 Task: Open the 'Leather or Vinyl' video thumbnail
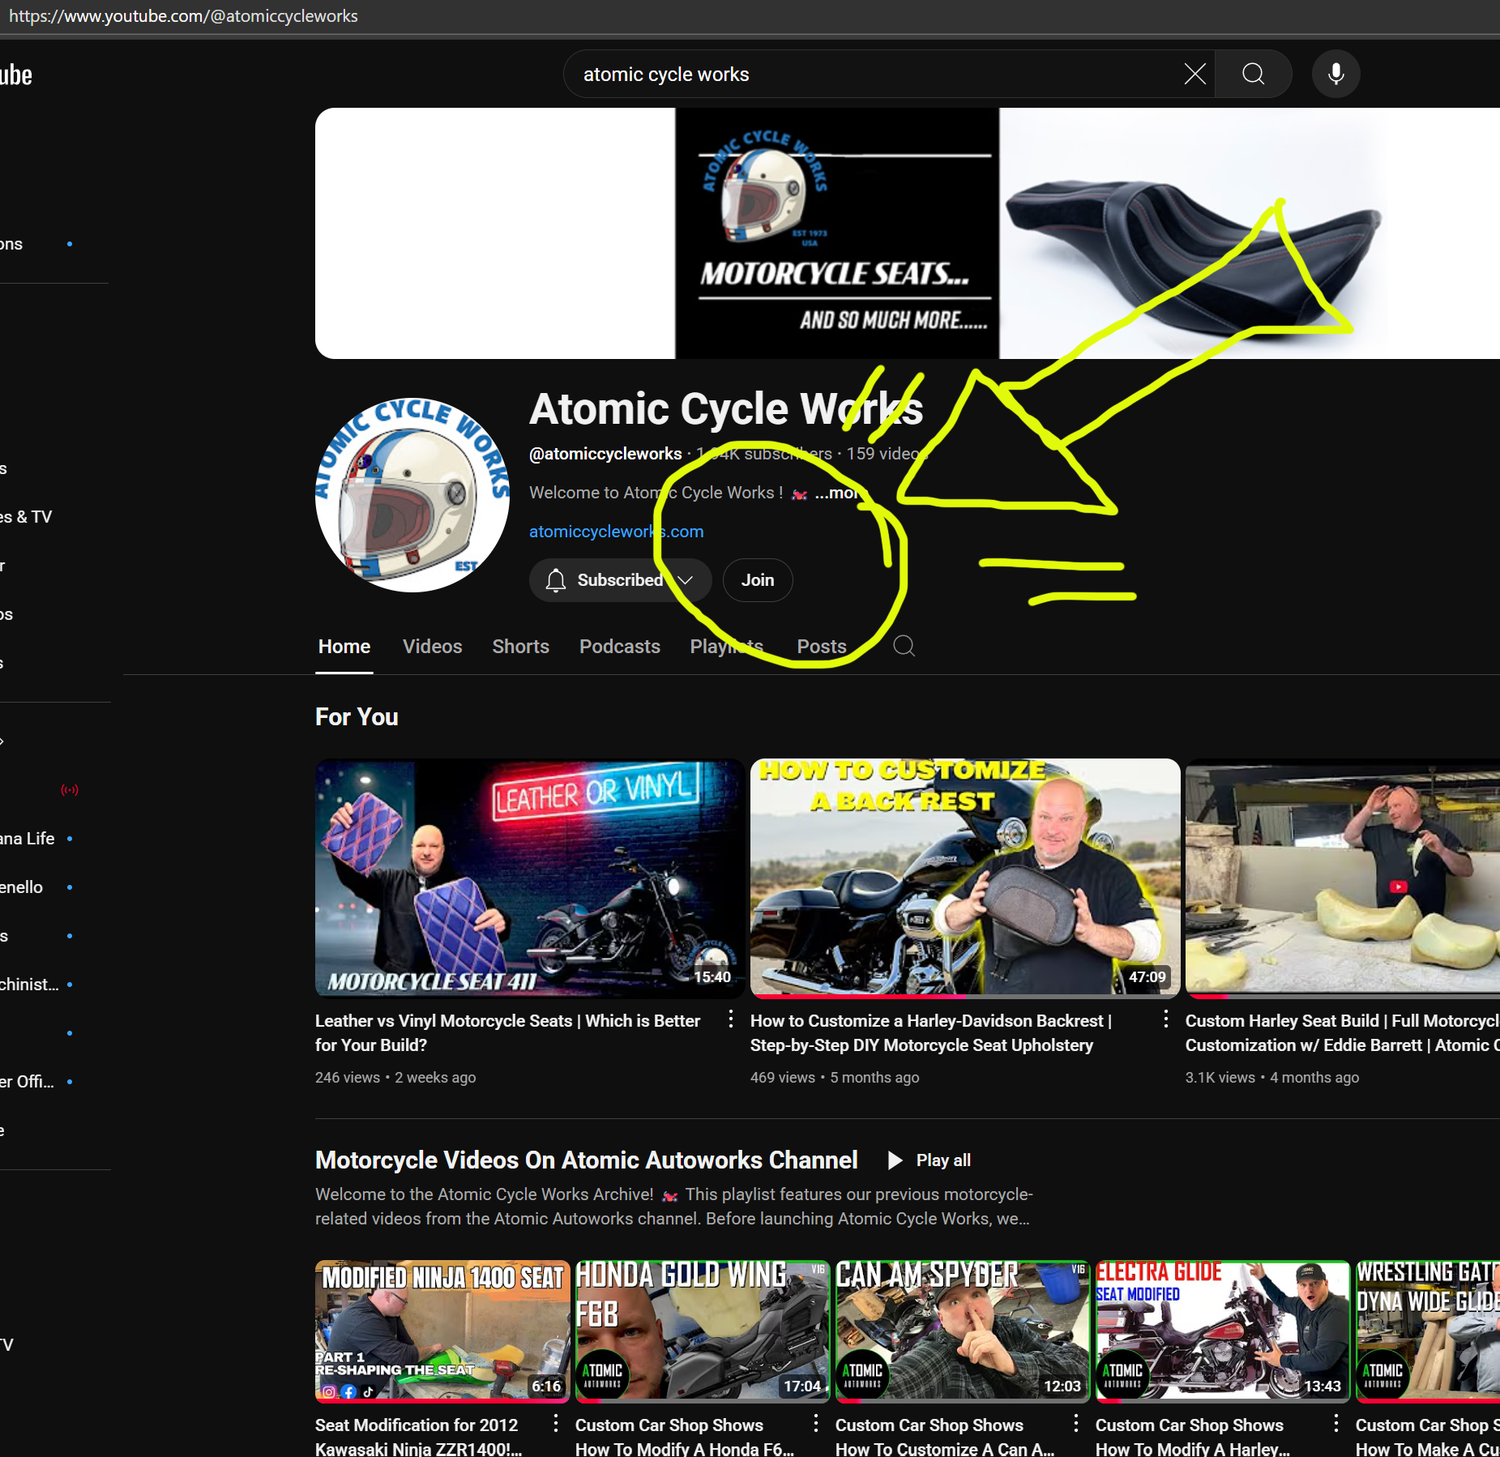click(528, 877)
